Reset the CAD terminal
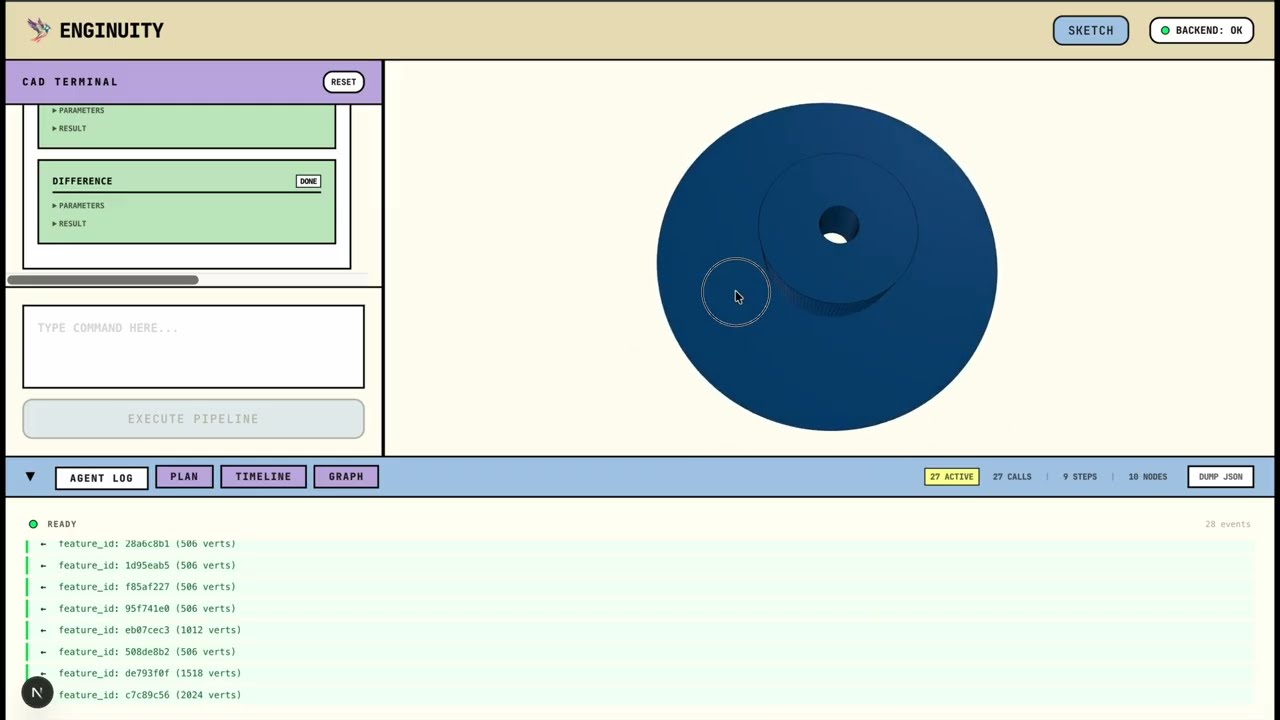This screenshot has width=1280, height=720. (343, 82)
